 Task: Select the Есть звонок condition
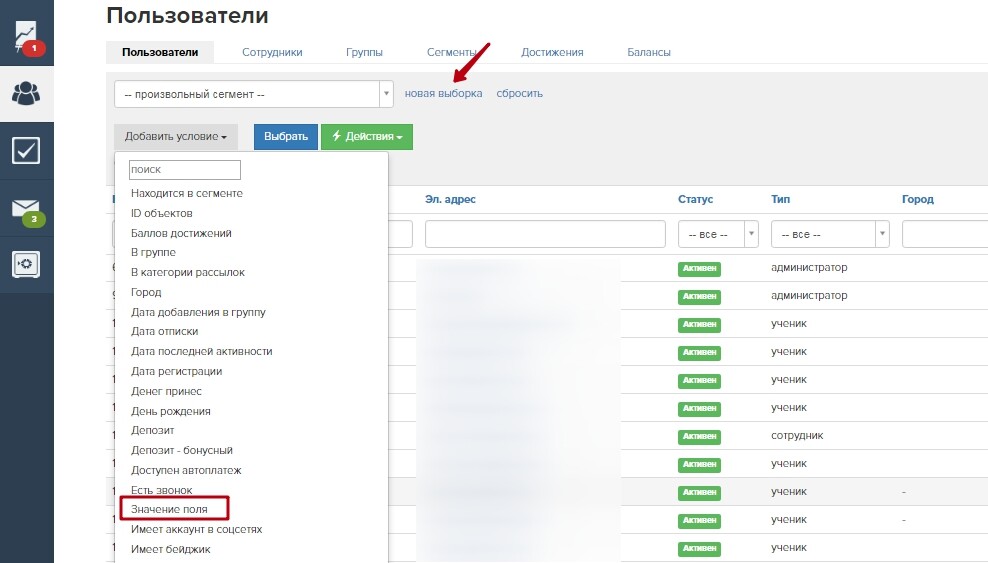click(161, 490)
